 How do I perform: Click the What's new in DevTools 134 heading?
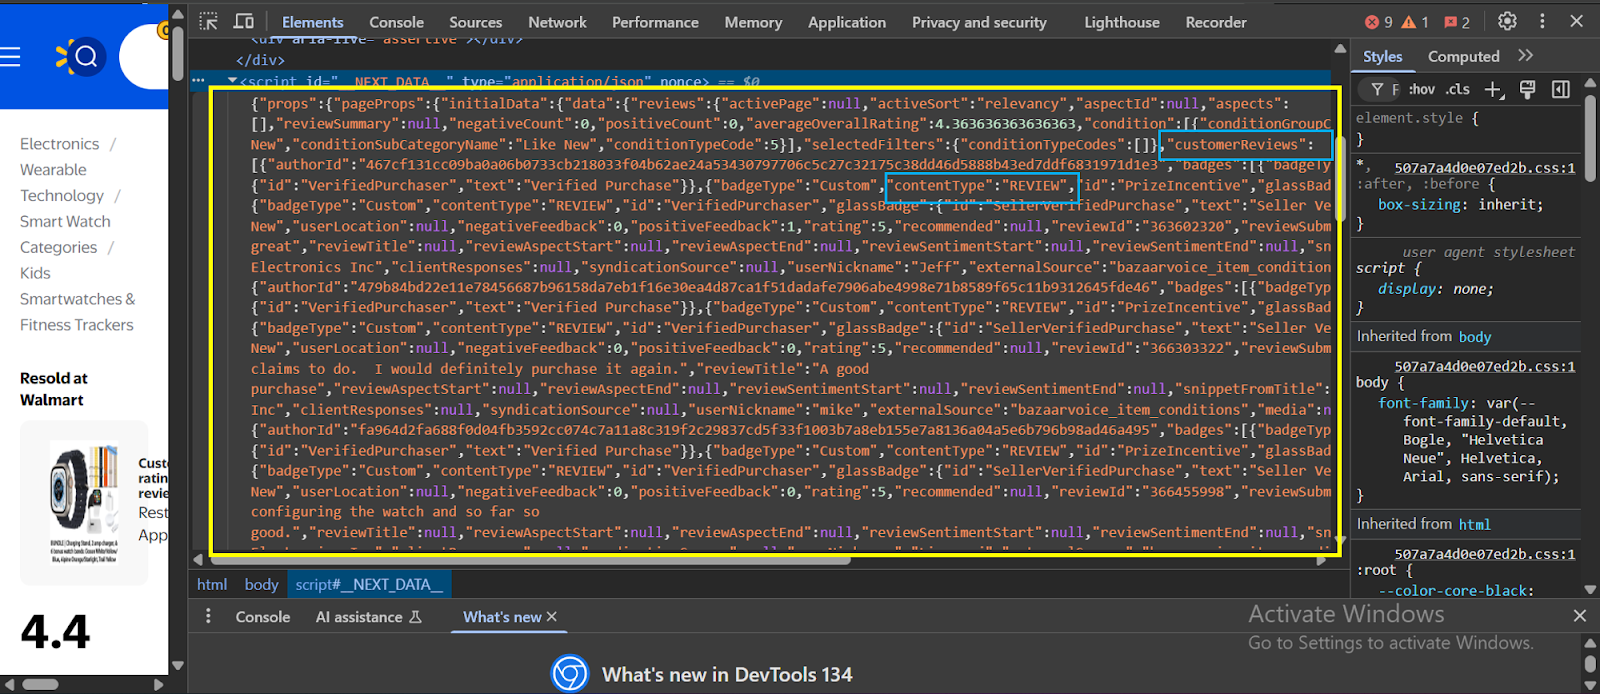point(727,675)
